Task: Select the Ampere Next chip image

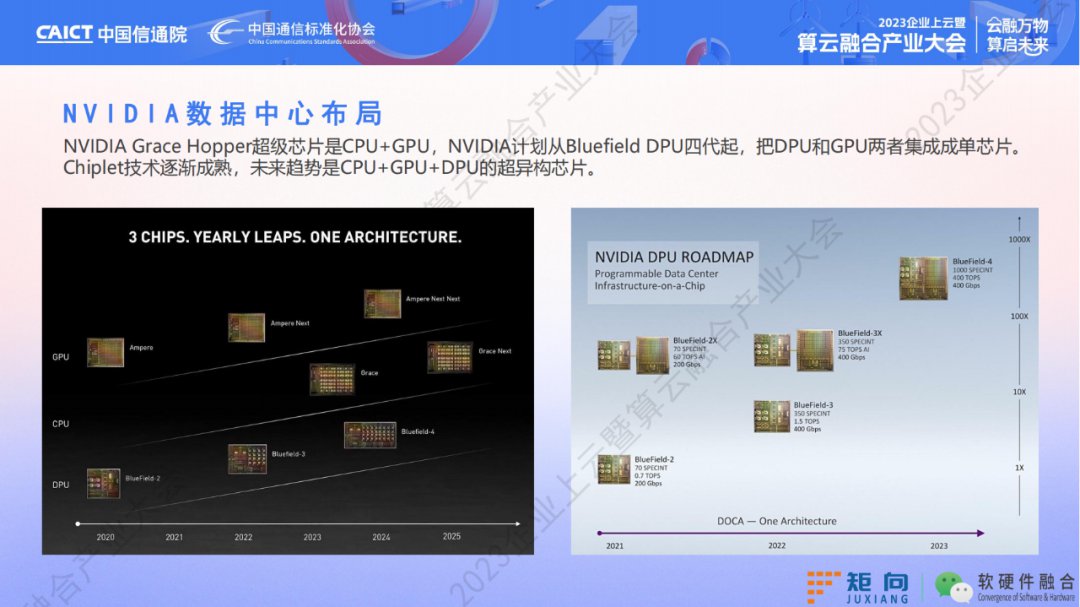Action: [246, 327]
